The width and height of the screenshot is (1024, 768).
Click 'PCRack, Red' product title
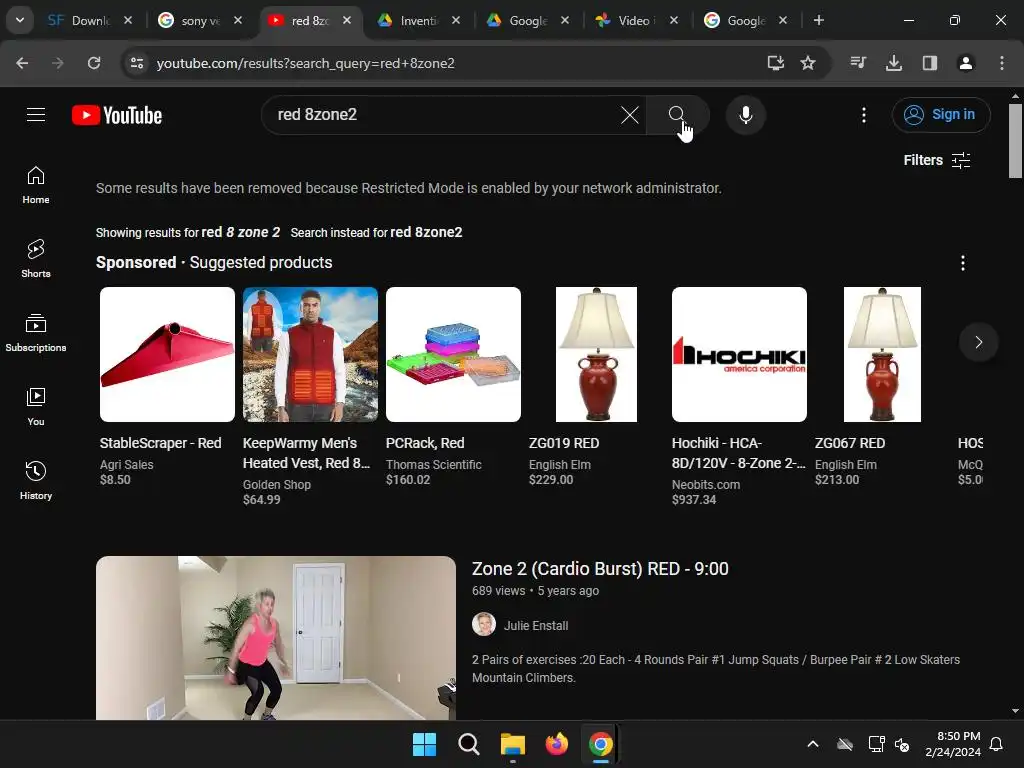pyautogui.click(x=425, y=443)
